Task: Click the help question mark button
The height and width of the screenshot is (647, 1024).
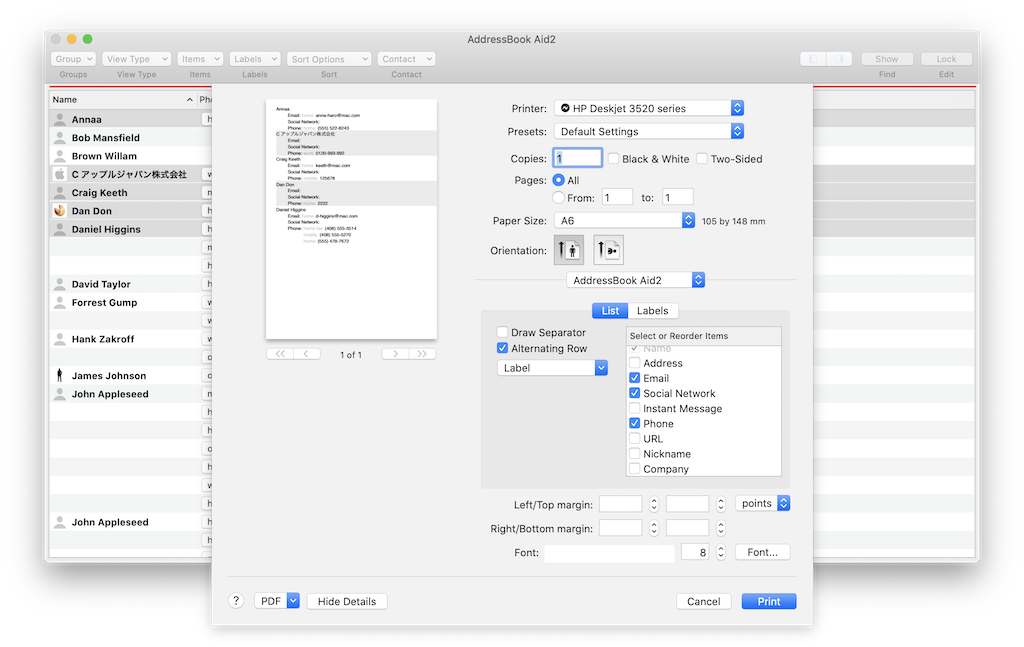Action: point(237,601)
